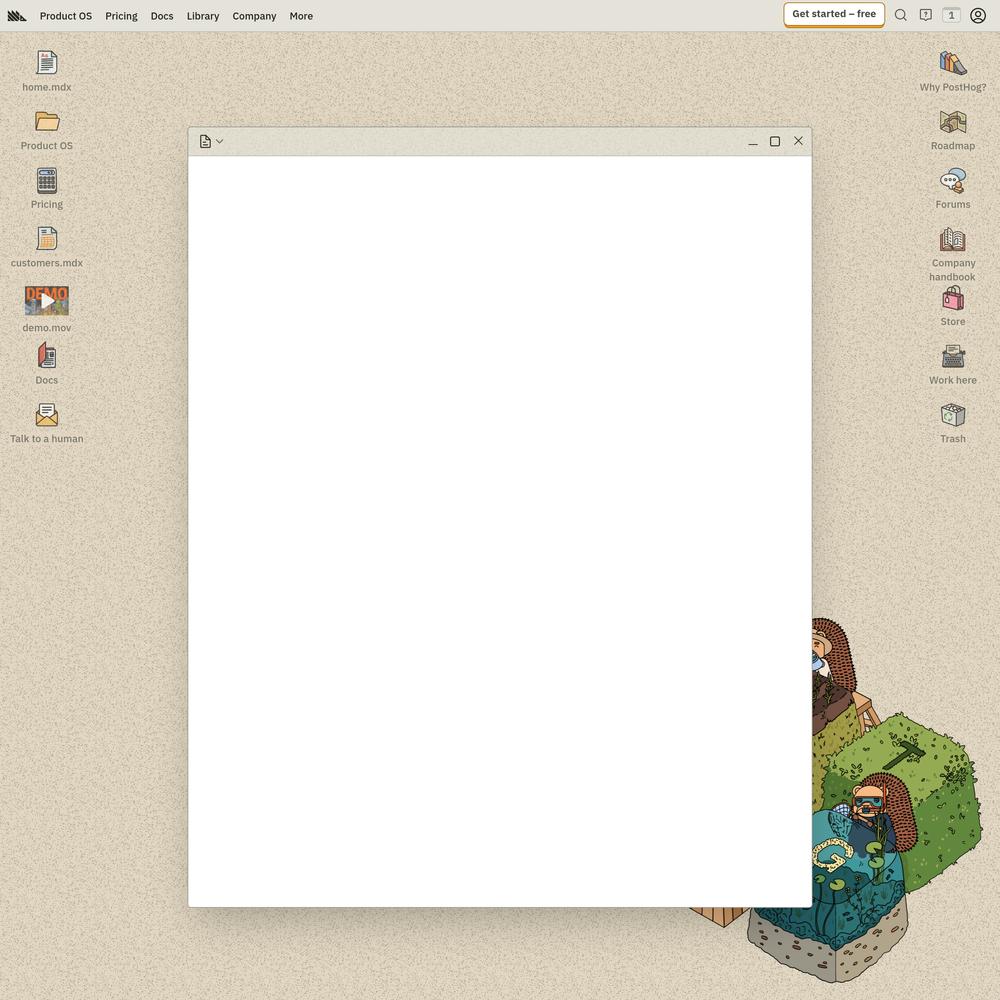Open search with the magnifier icon
The height and width of the screenshot is (1000, 1000).
coord(901,15)
